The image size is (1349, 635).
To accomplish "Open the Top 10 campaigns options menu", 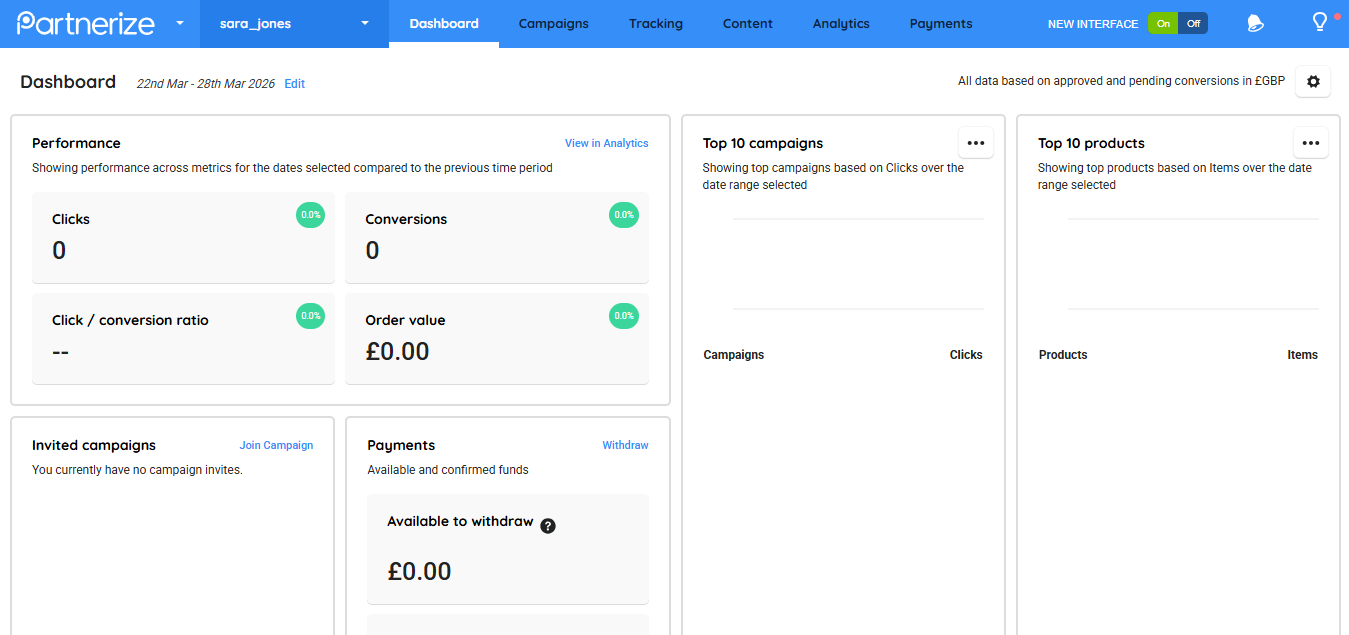I will point(976,143).
